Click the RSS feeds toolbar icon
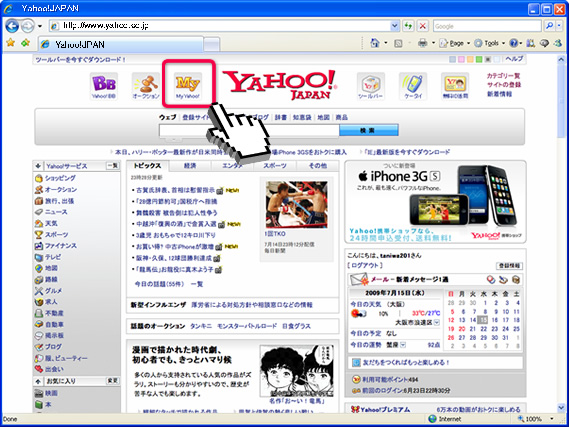The image size is (569, 427). pos(398,43)
